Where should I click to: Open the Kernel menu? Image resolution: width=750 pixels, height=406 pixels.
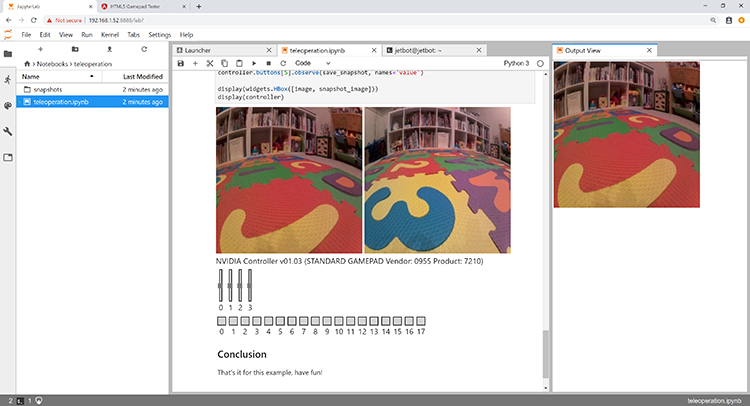point(107,34)
